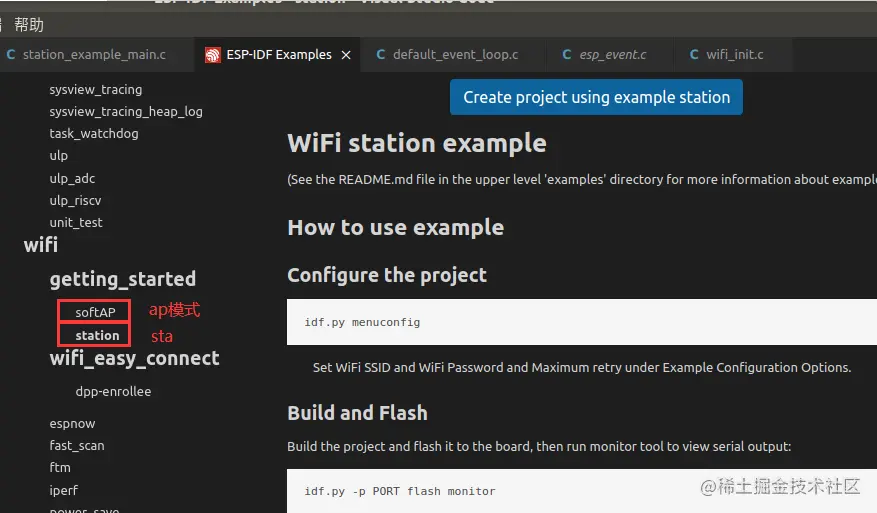Switch to the default_event_loop.c tab
Image resolution: width=877 pixels, height=513 pixels.
coord(455,55)
